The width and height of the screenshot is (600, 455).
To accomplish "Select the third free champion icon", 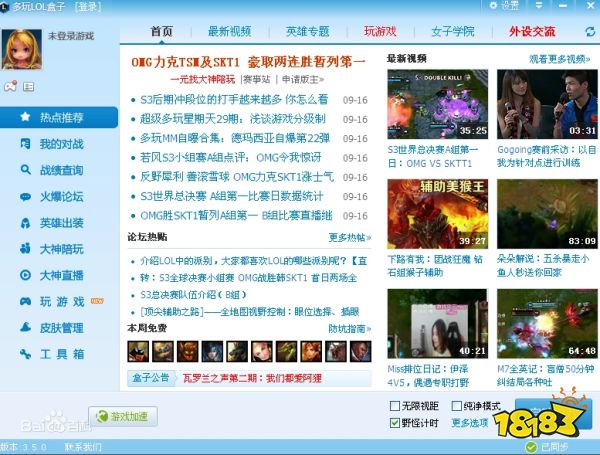I will [188, 351].
